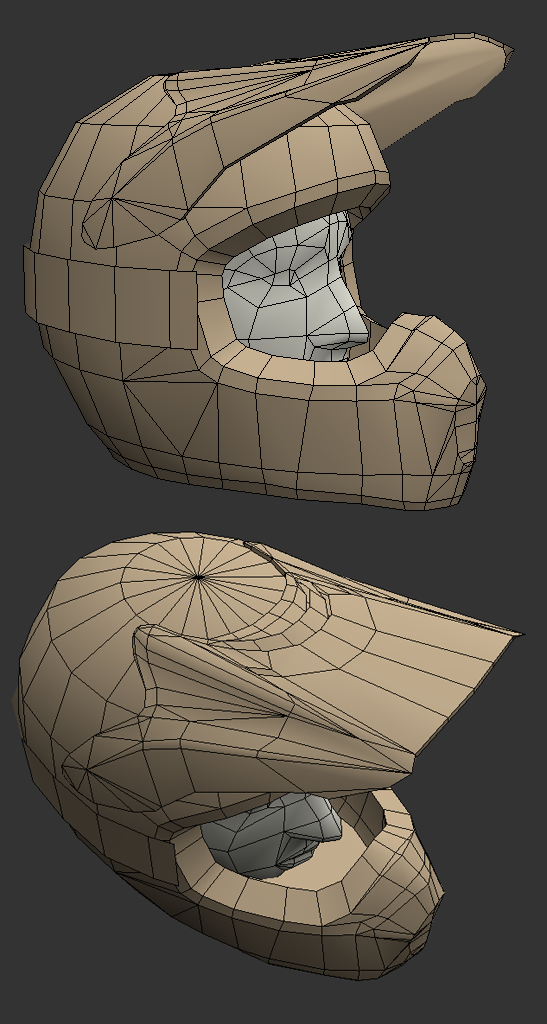Select the top helmet's visor peak tip
This screenshot has height=1024, width=547.
coord(501,54)
